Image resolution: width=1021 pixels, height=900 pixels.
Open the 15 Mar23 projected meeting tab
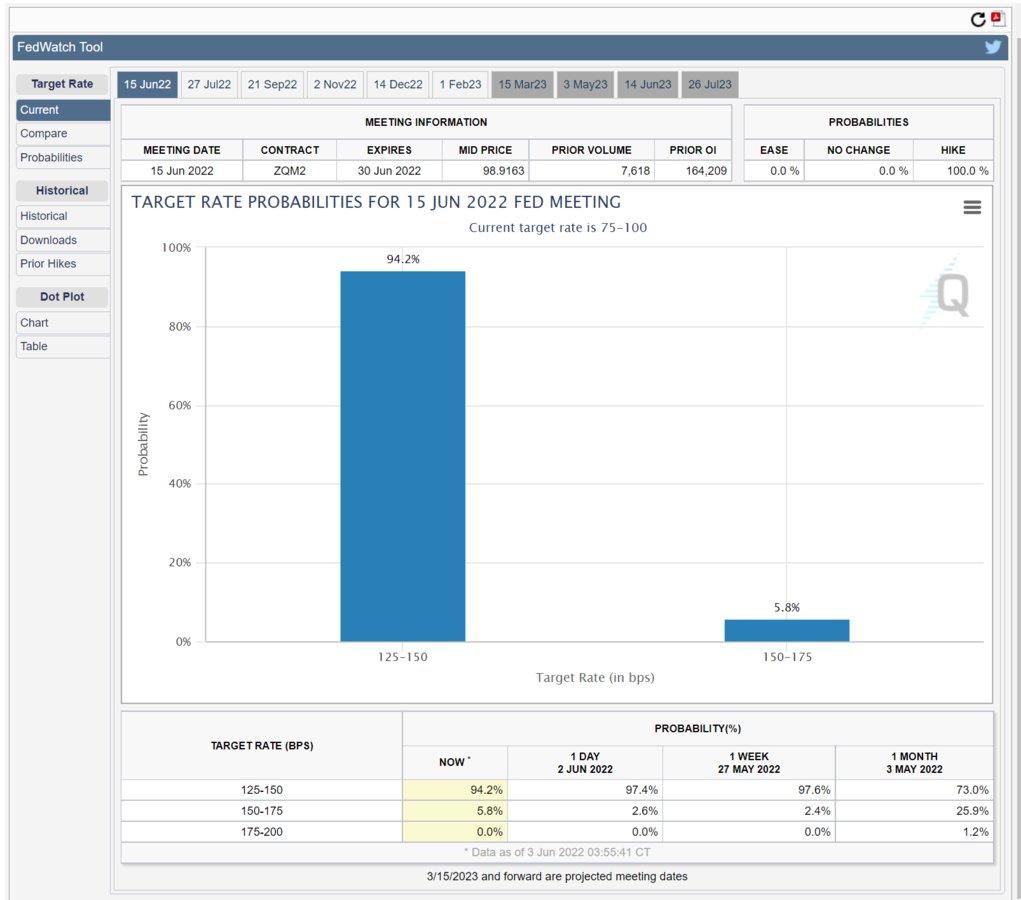click(522, 84)
